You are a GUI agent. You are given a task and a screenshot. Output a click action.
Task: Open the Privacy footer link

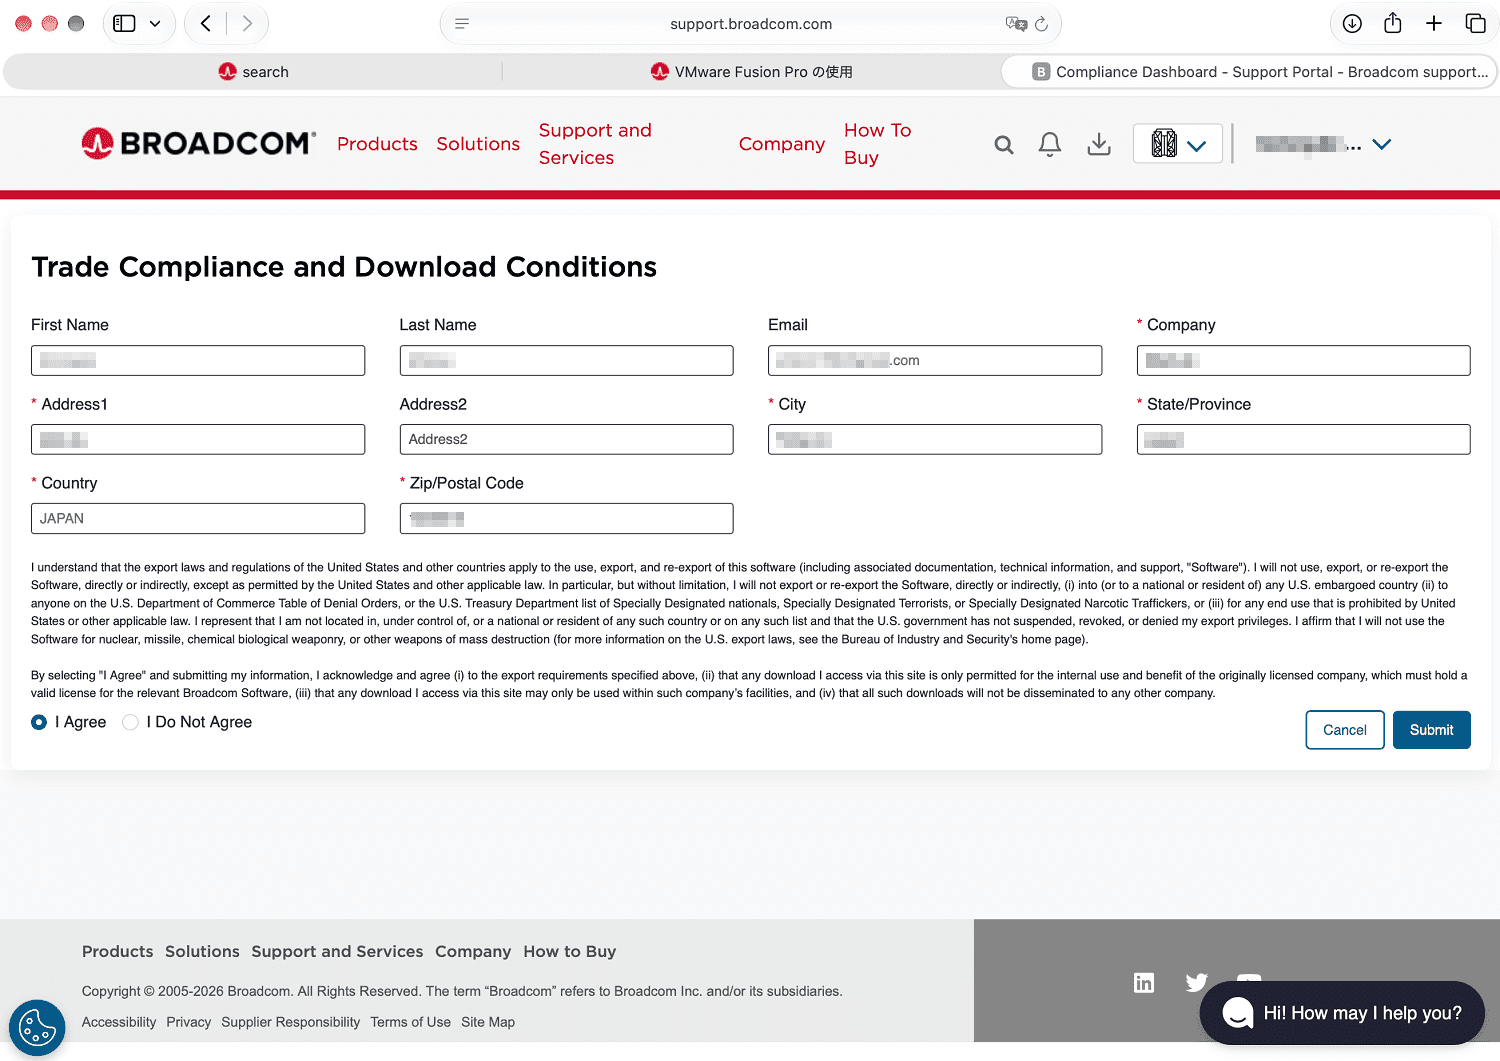[188, 1022]
